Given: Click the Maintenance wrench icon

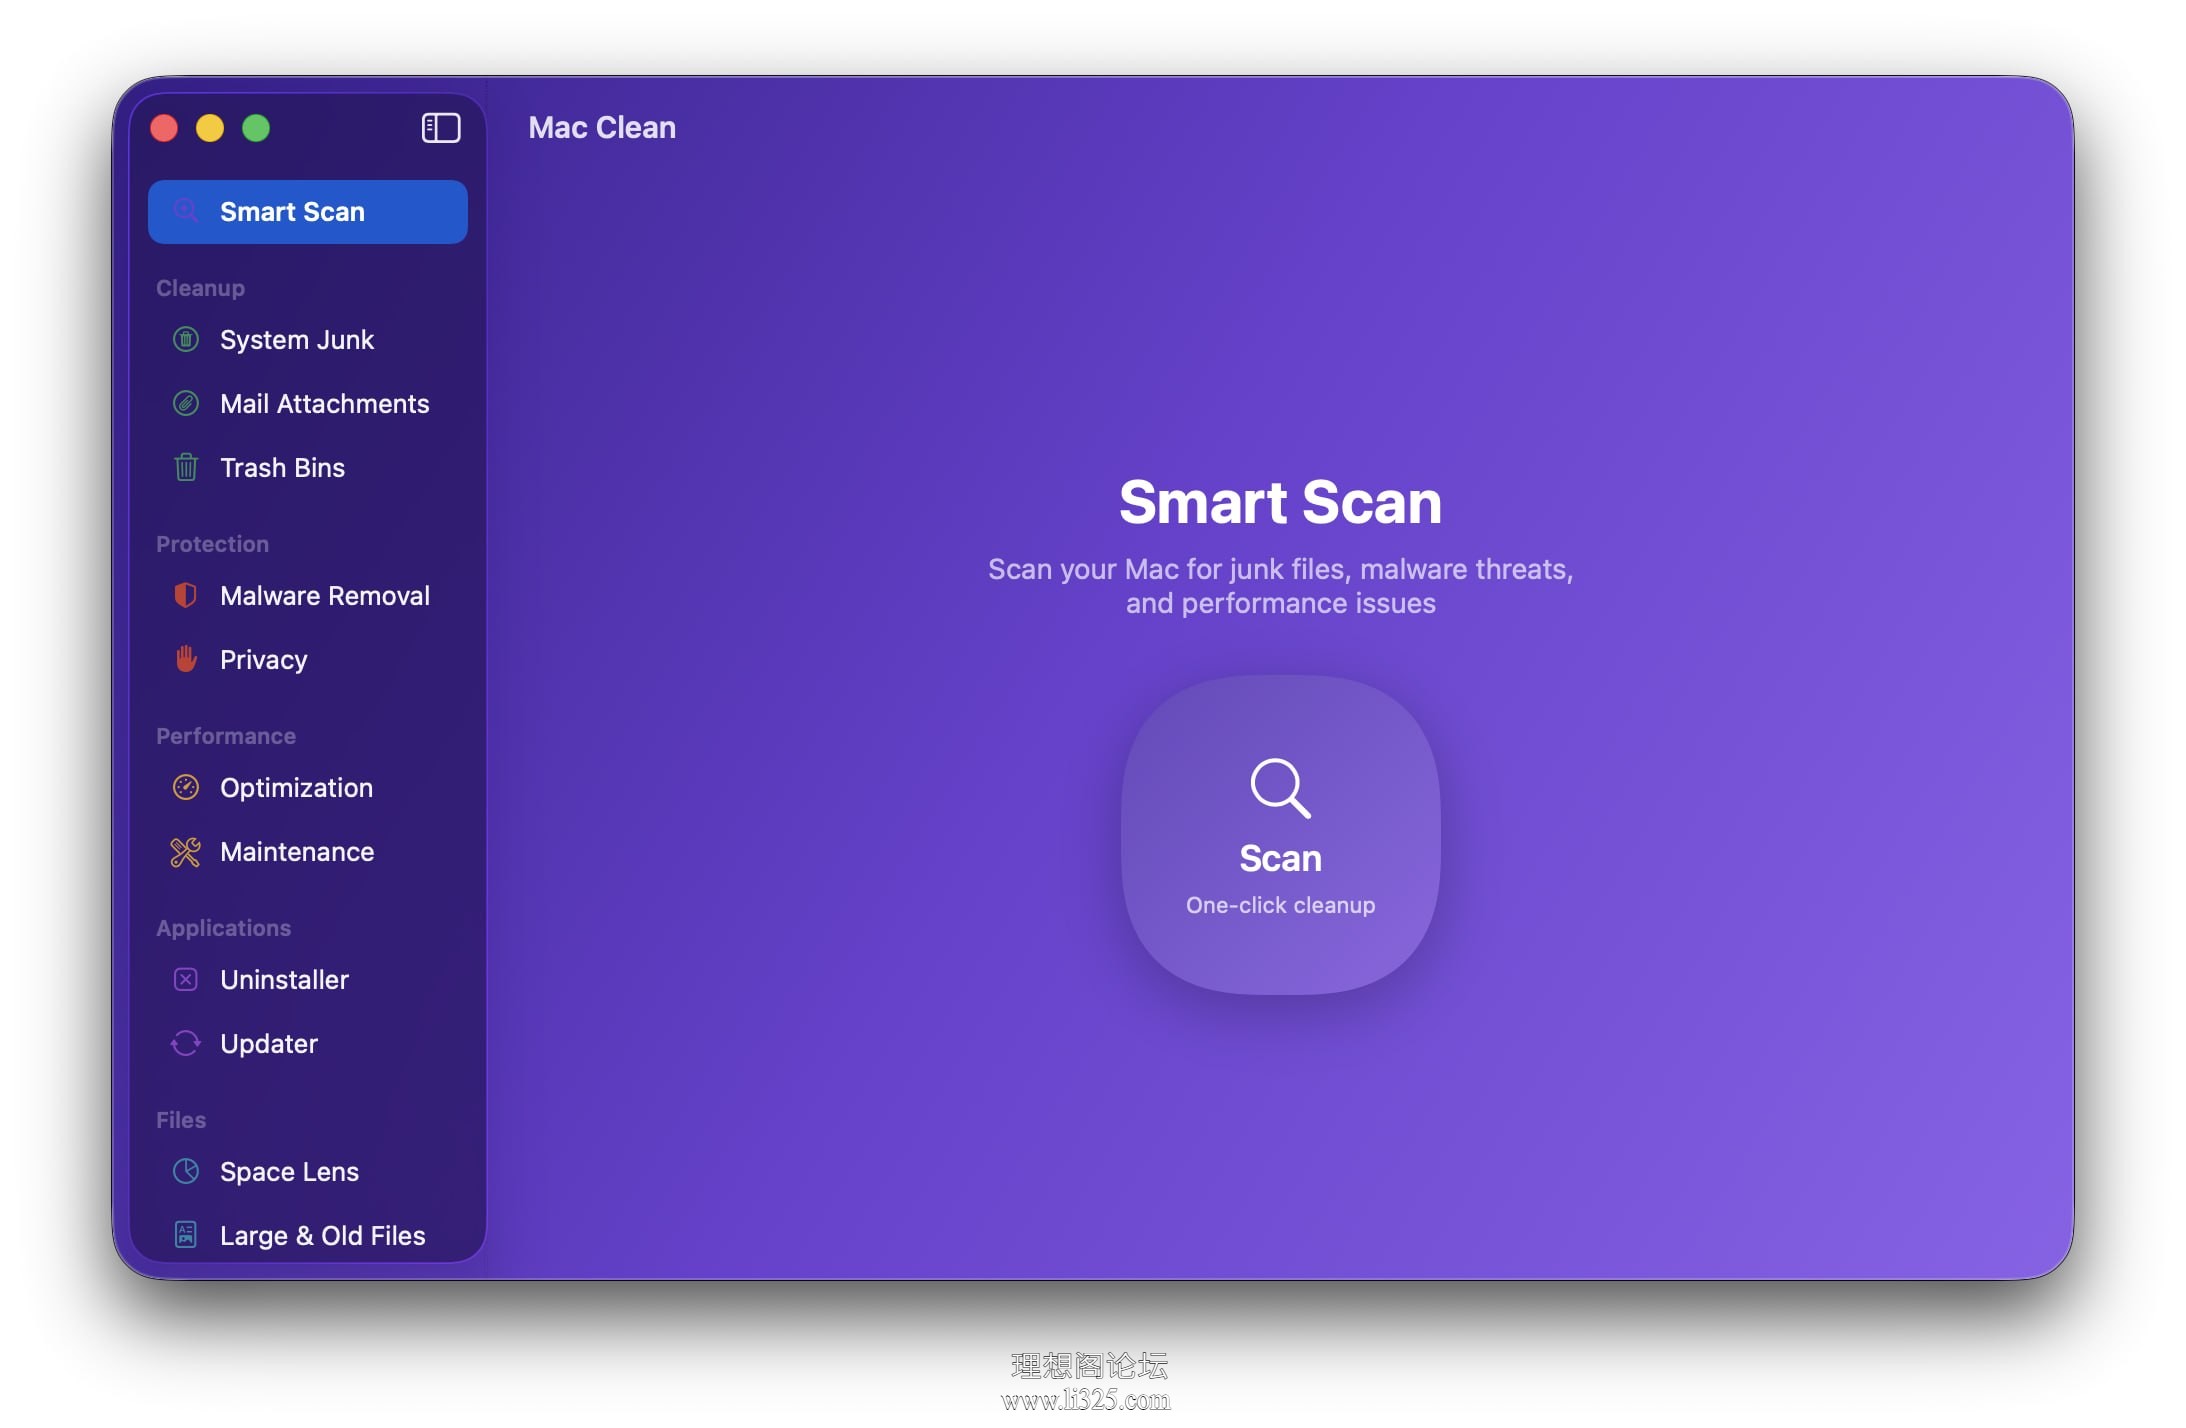Looking at the screenshot, I should [186, 852].
